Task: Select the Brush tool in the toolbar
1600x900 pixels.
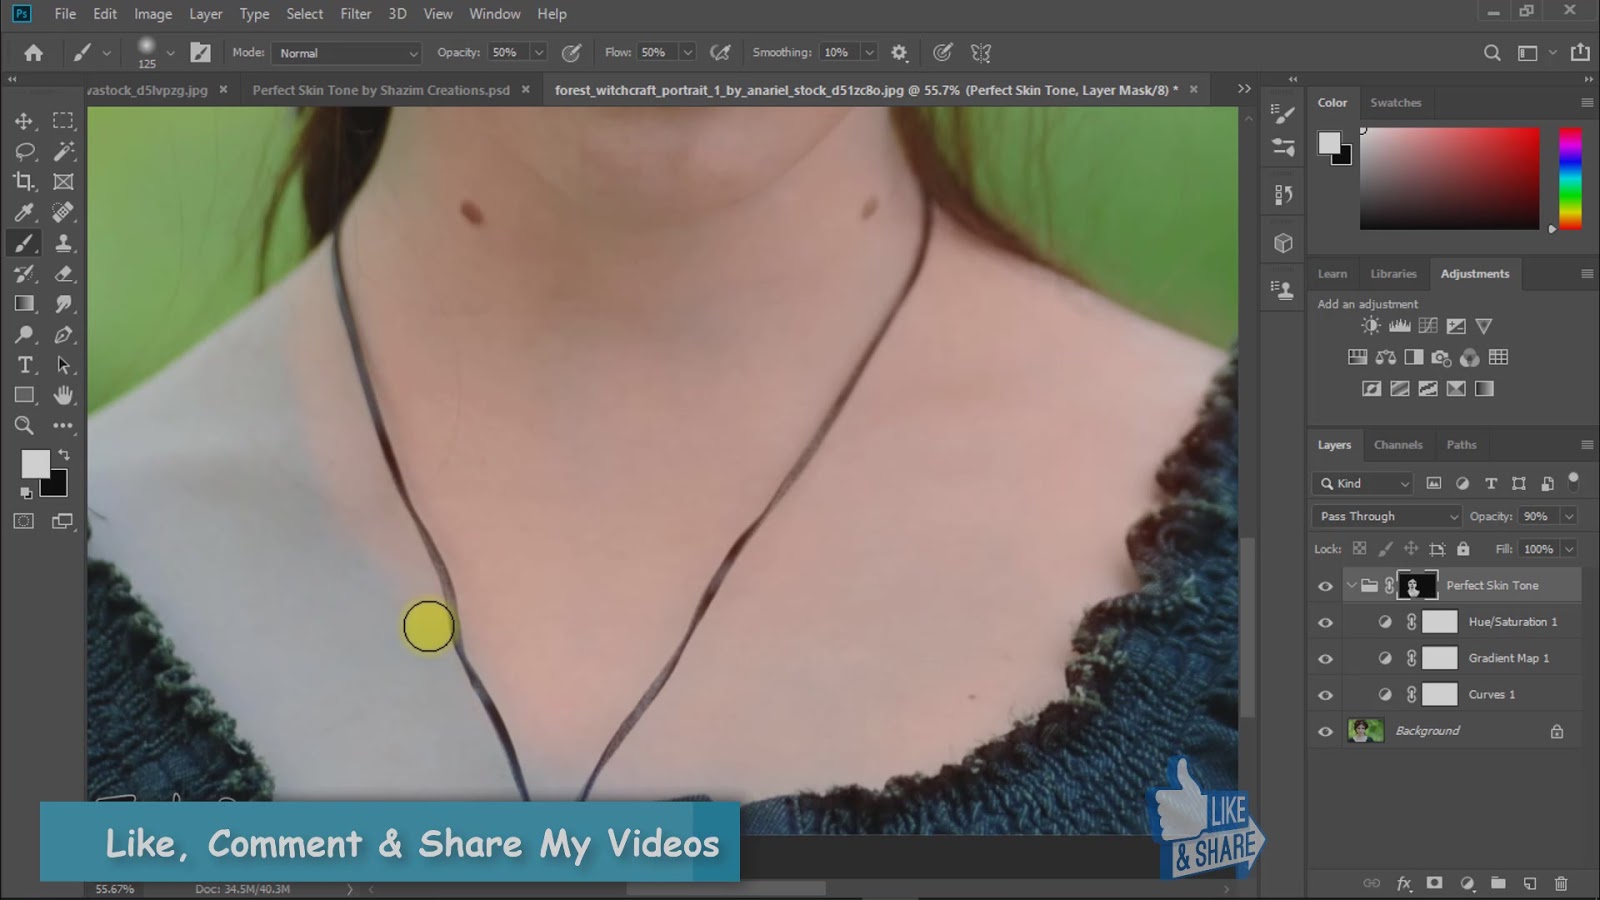Action: [24, 242]
